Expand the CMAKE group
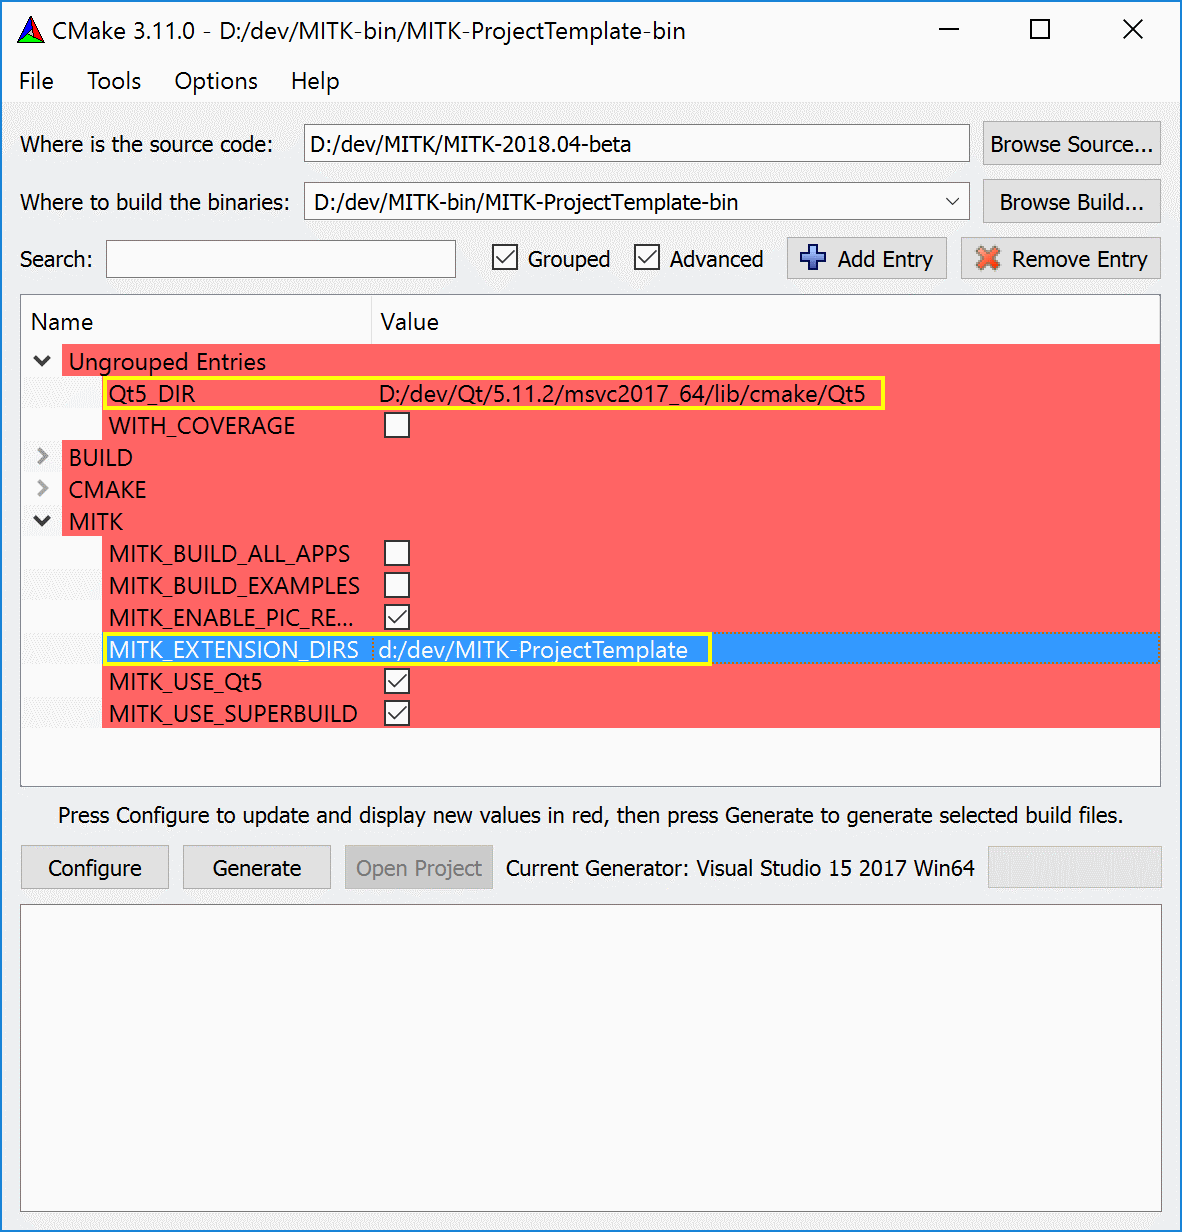Viewport: 1182px width, 1232px height. [42, 489]
